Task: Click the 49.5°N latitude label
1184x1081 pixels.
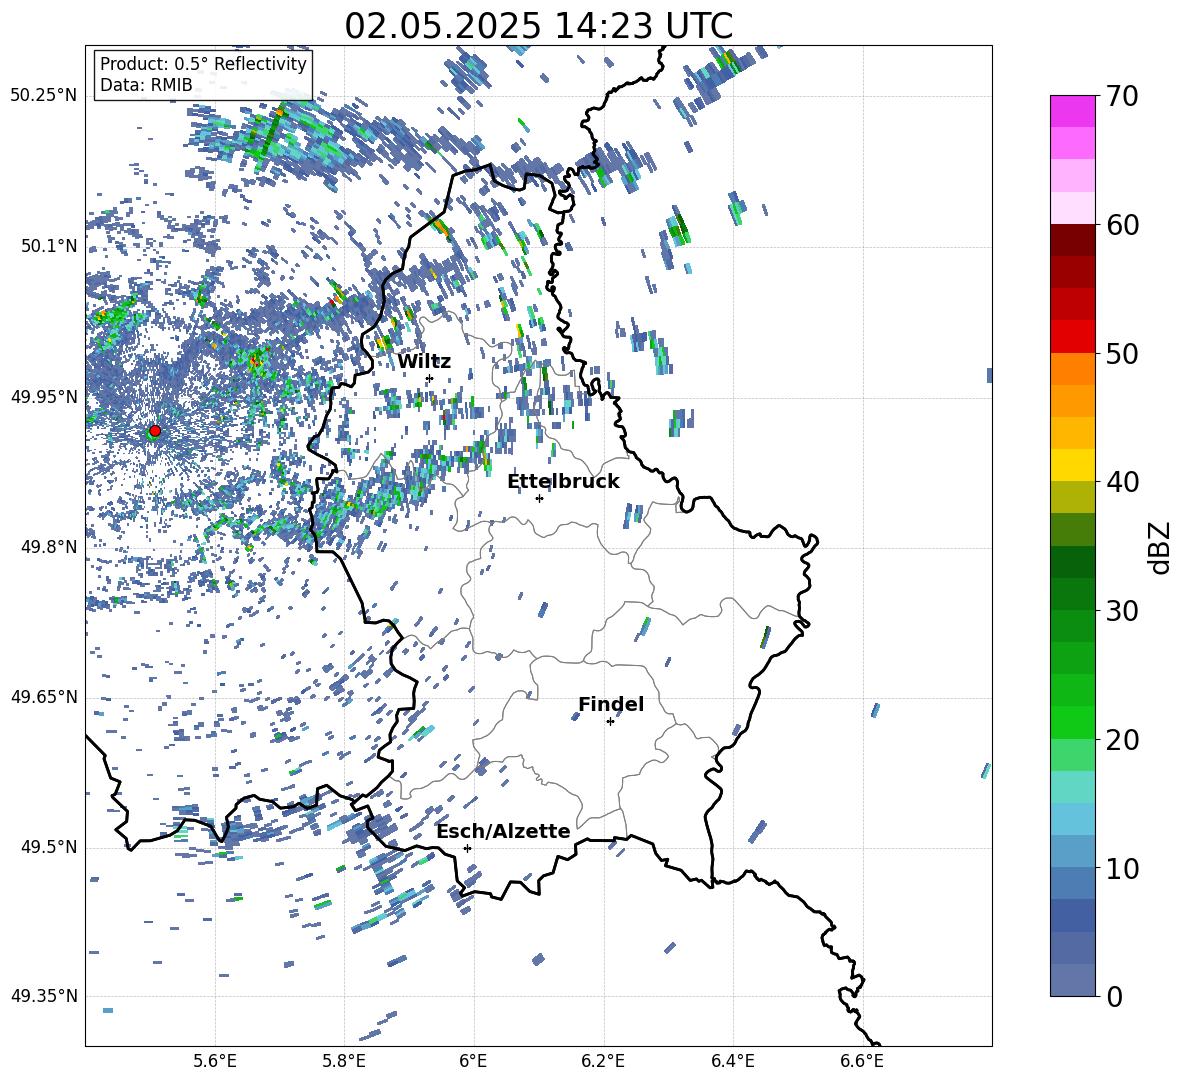Action: click(x=50, y=847)
